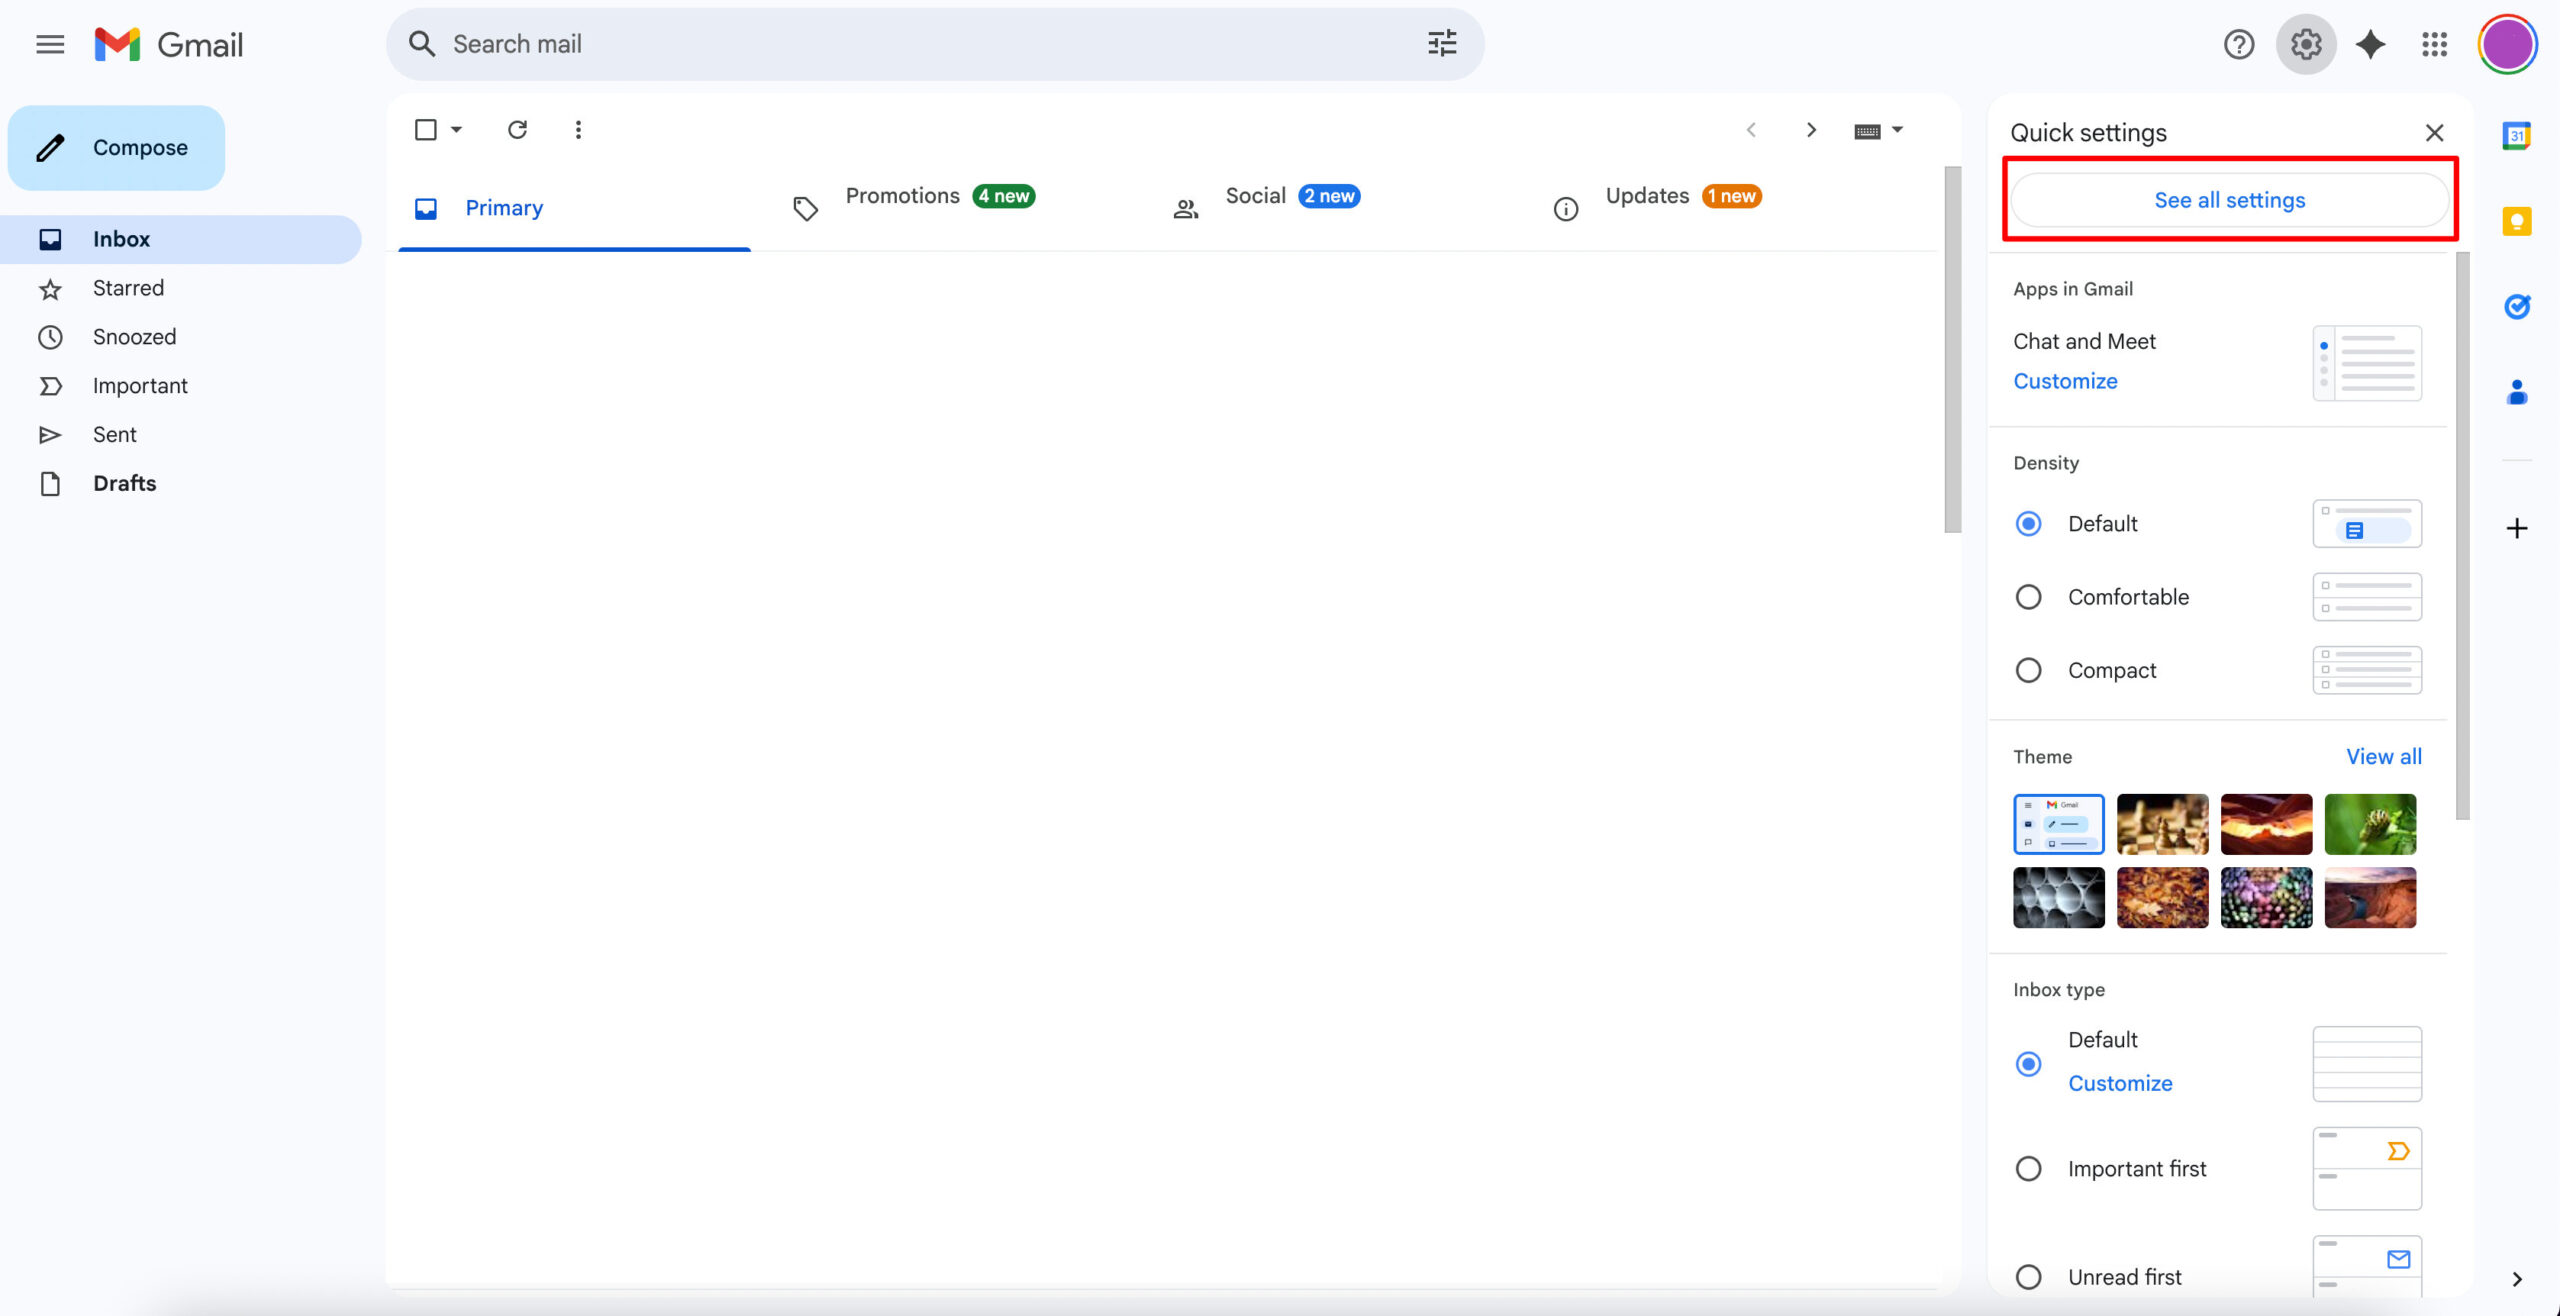Go to the newer messages page
This screenshot has height=1316, width=2560.
[x=1751, y=130]
